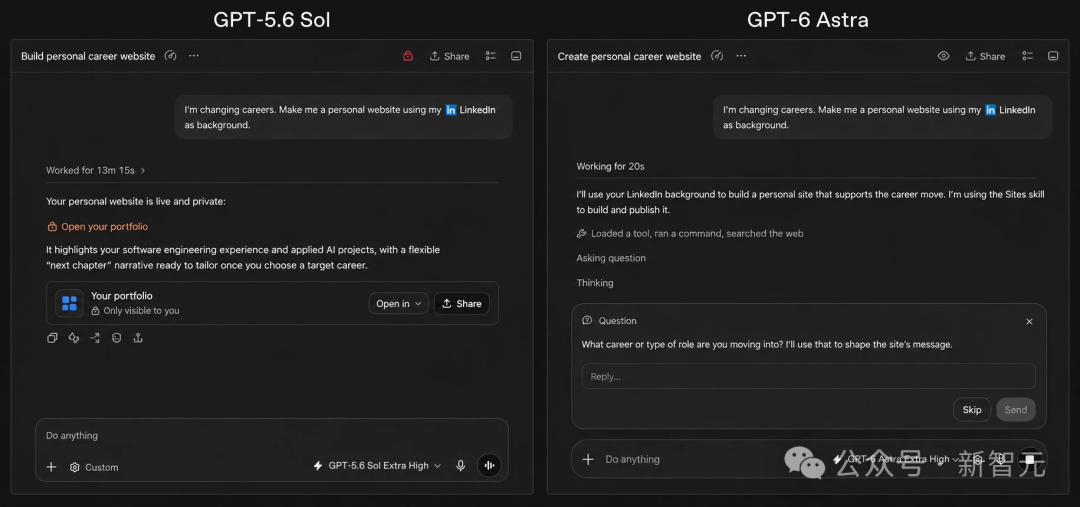Click the Reply... input field

click(x=809, y=376)
